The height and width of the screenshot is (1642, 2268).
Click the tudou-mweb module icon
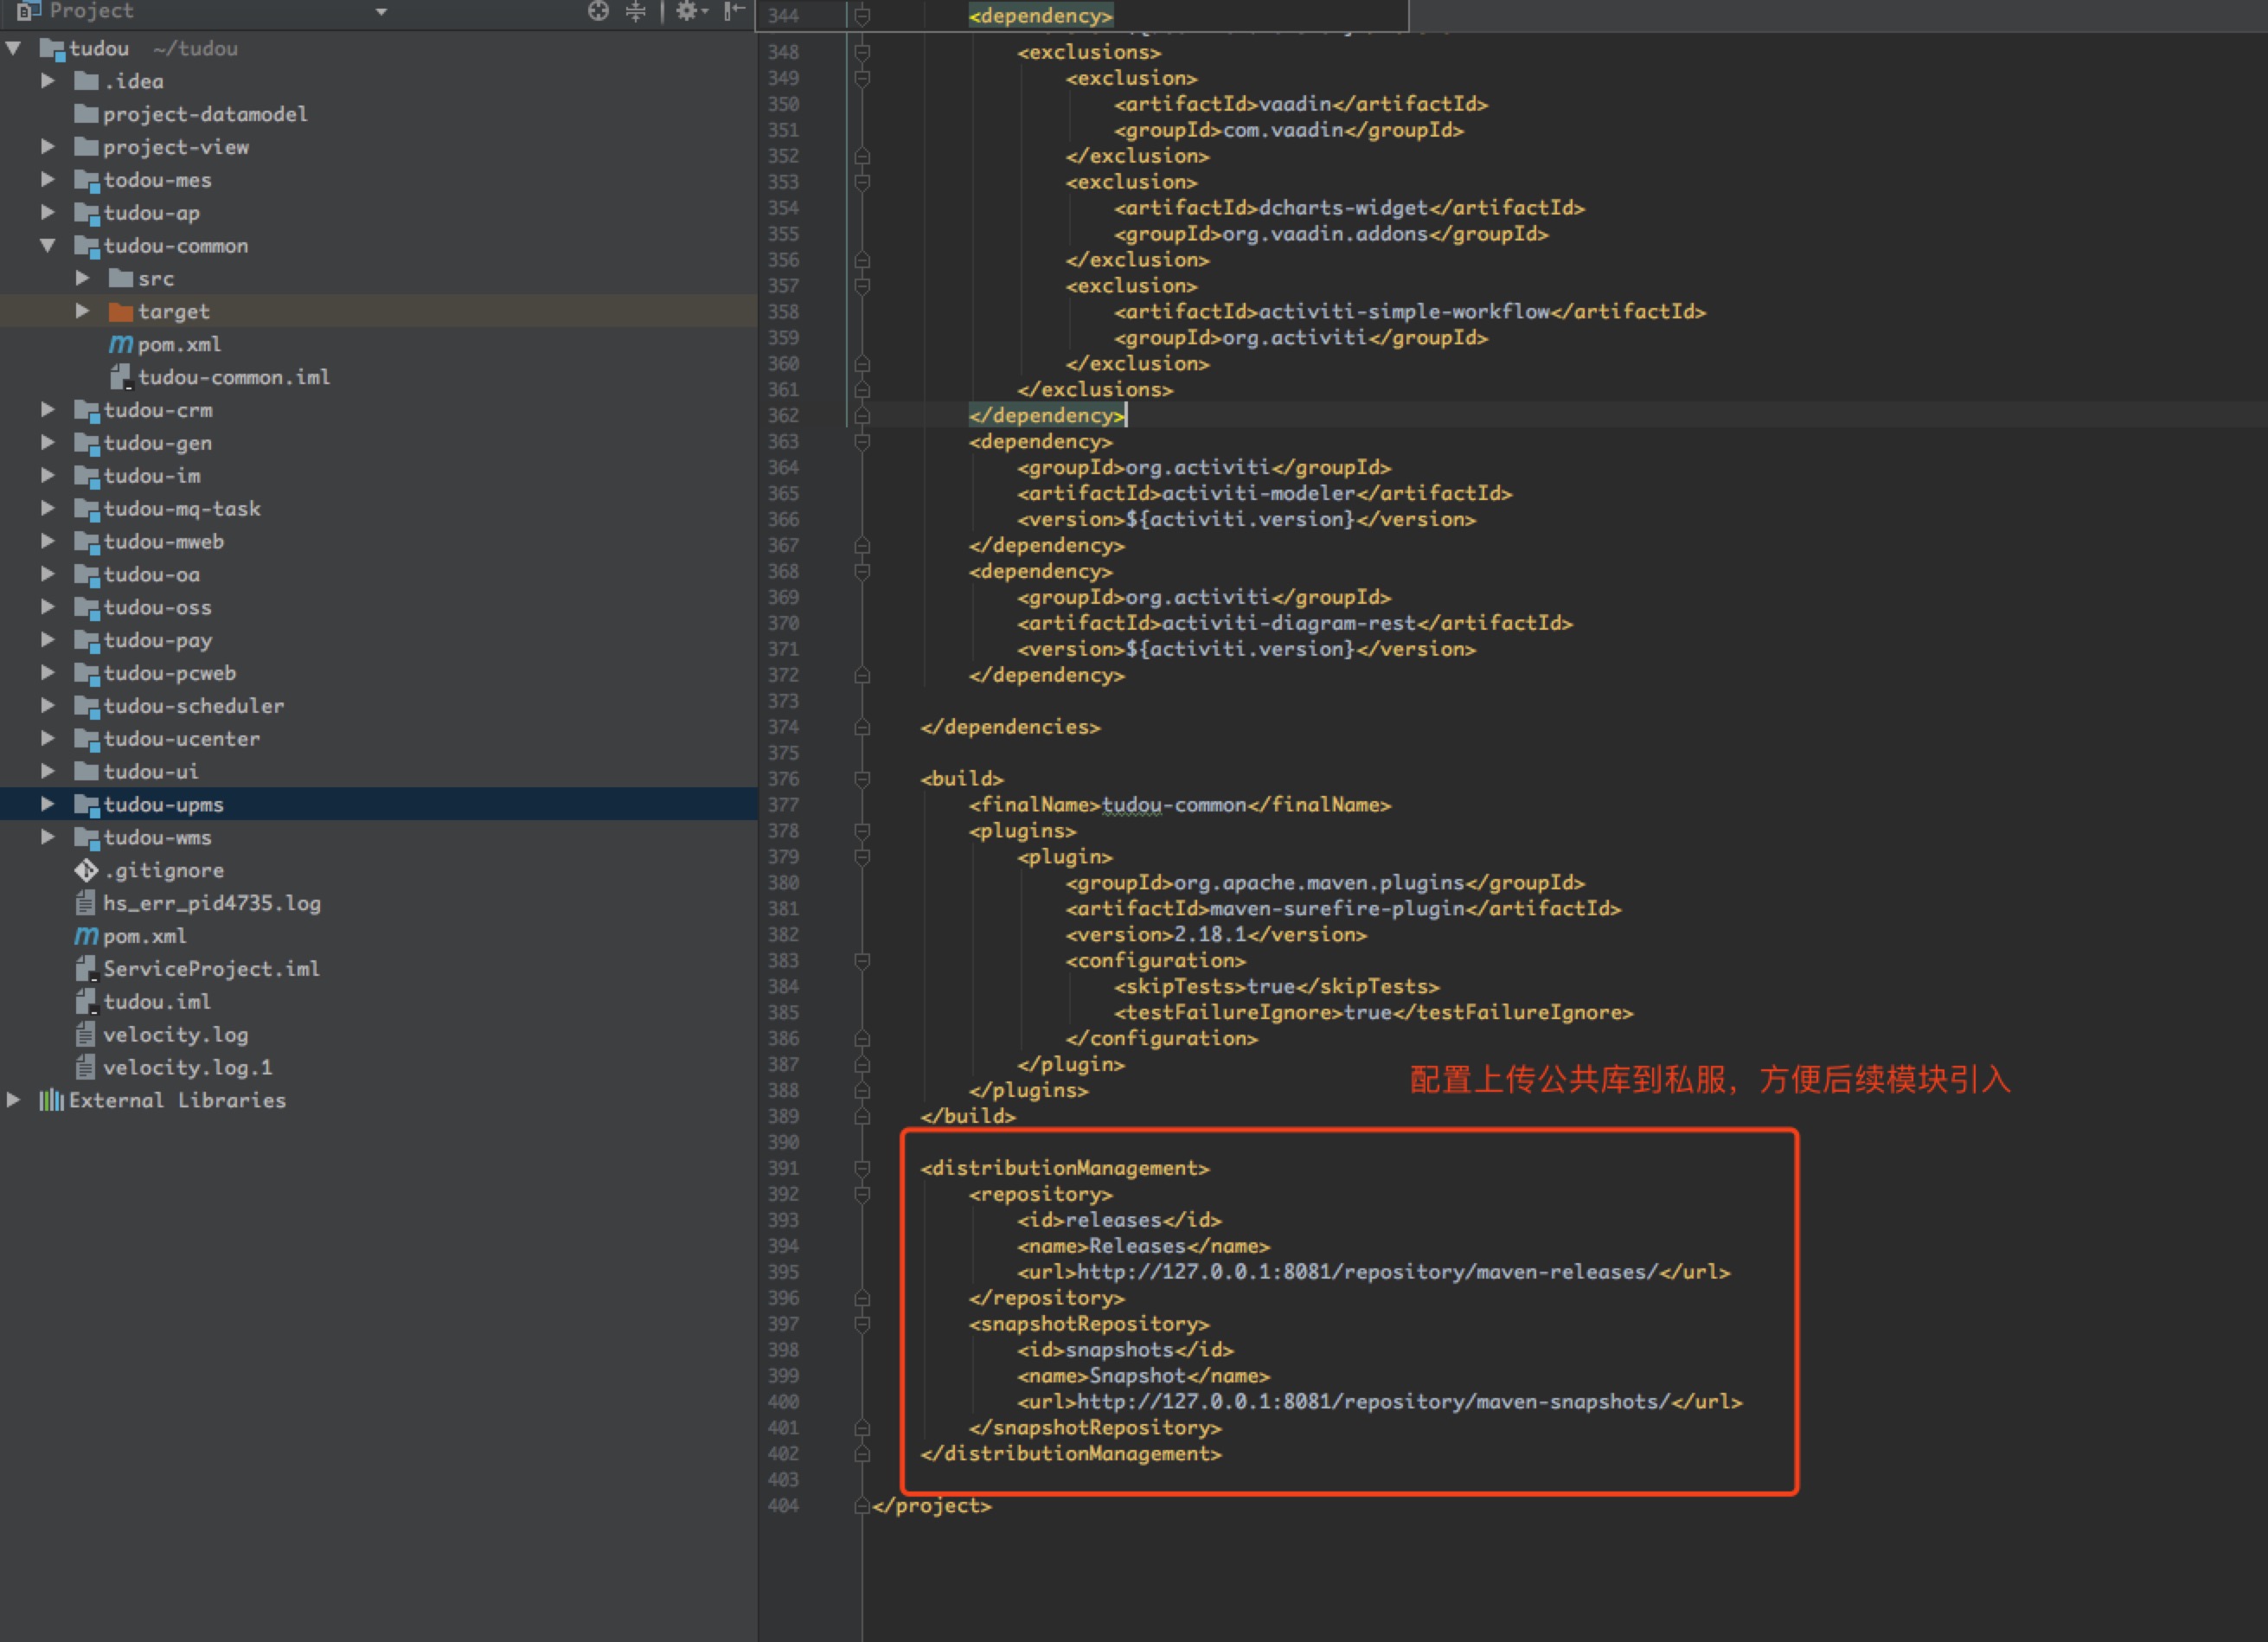tap(87, 542)
